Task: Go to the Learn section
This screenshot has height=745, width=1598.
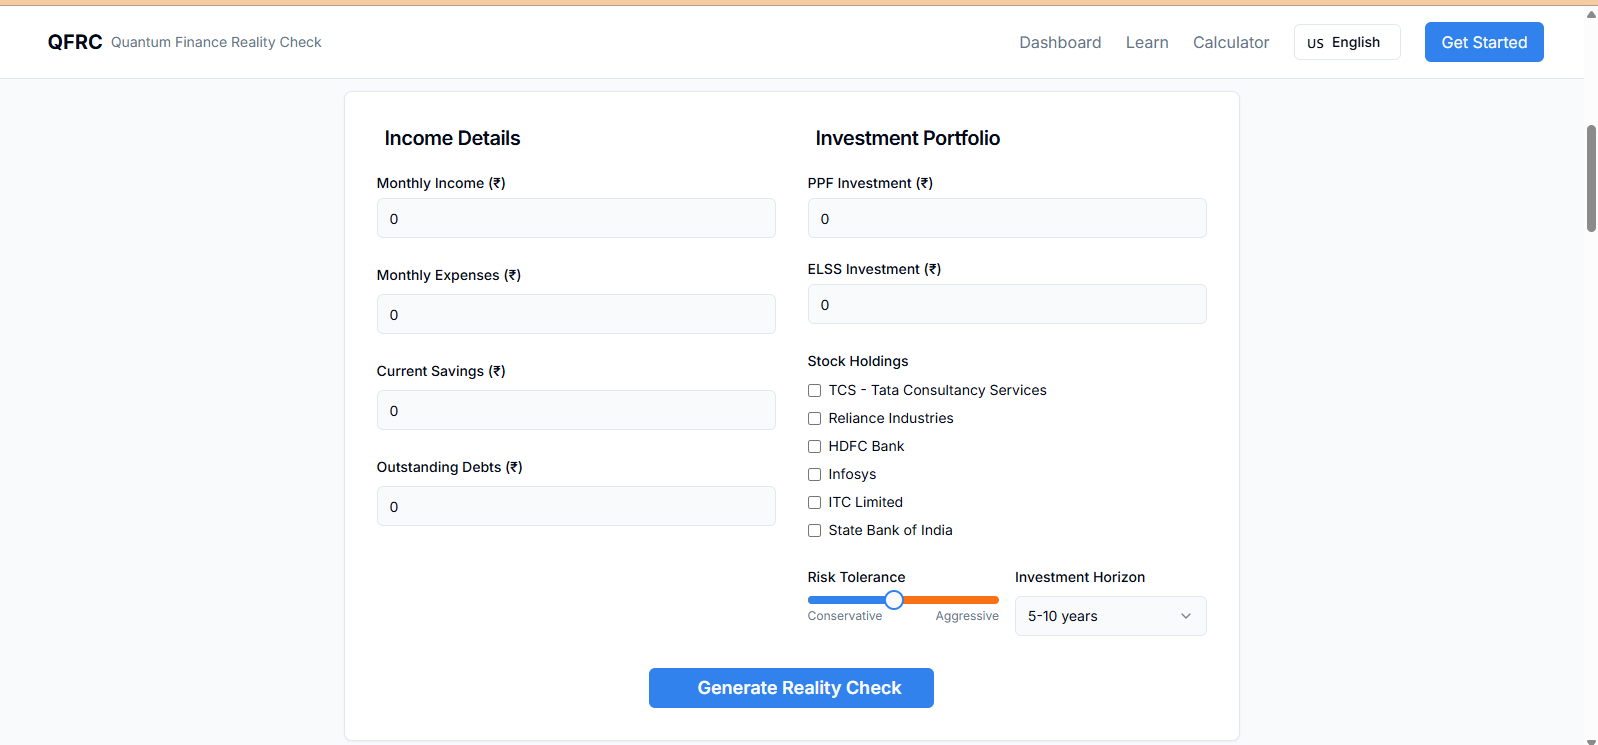Action: click(1147, 42)
